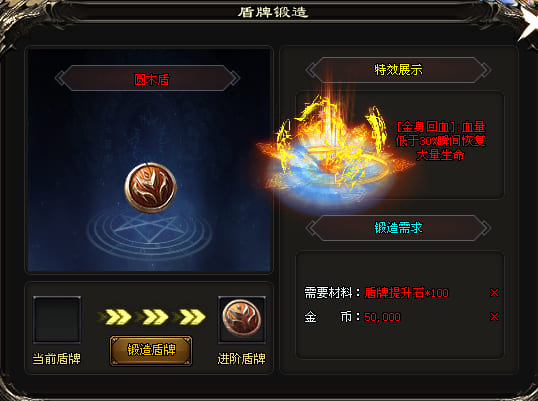Click the red X beside 金币 50,000
538x401 pixels.
(x=494, y=317)
